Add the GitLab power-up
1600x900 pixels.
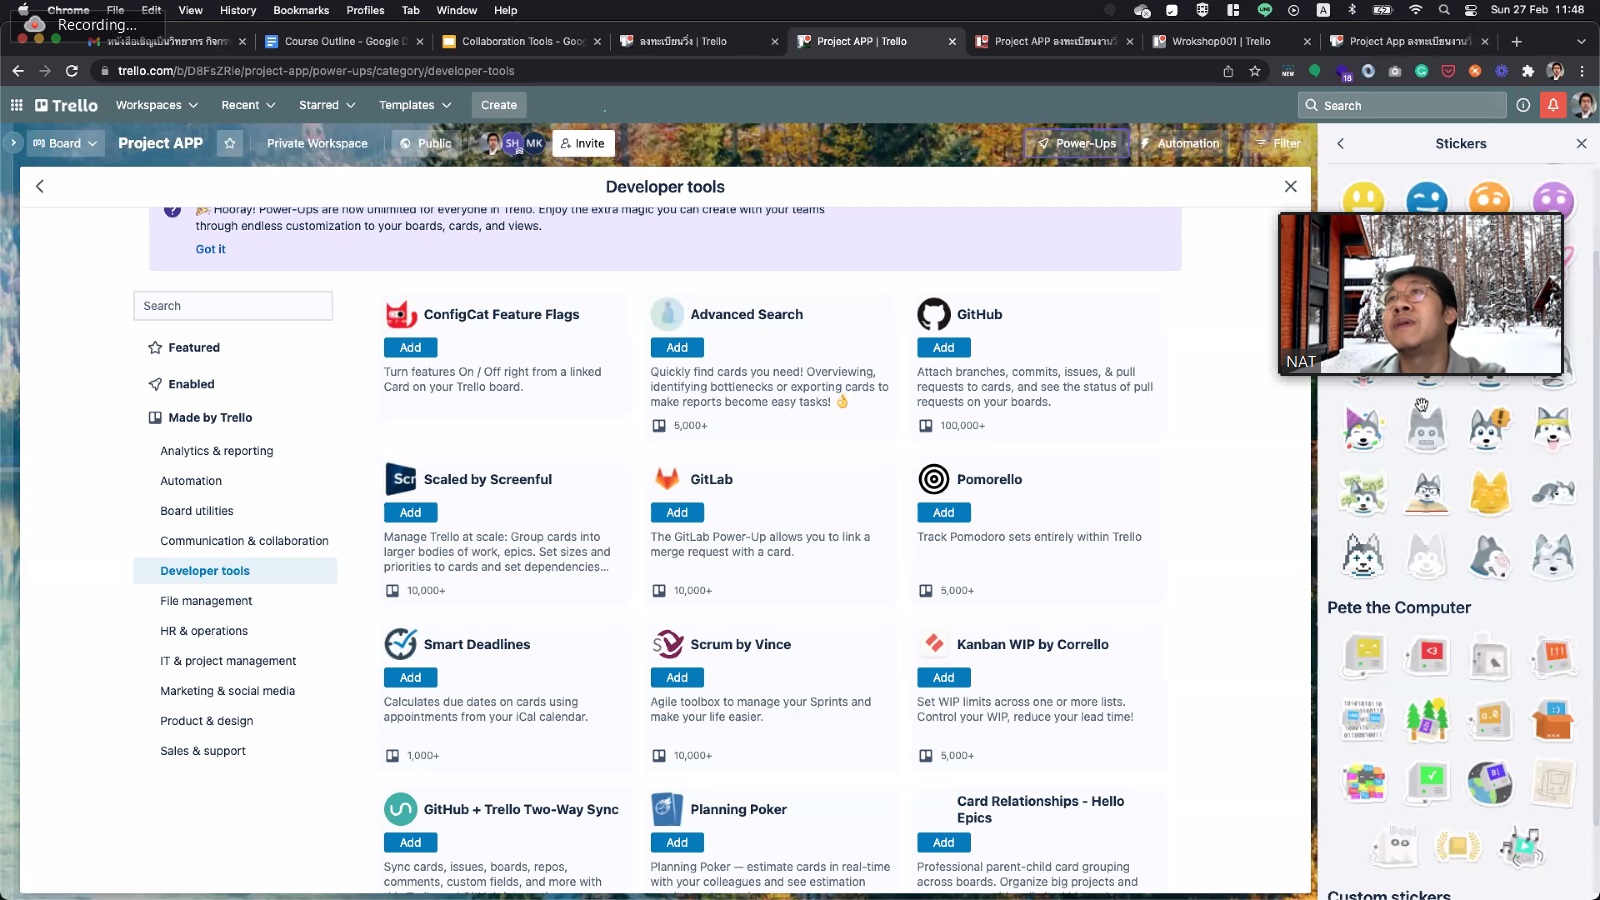click(677, 512)
